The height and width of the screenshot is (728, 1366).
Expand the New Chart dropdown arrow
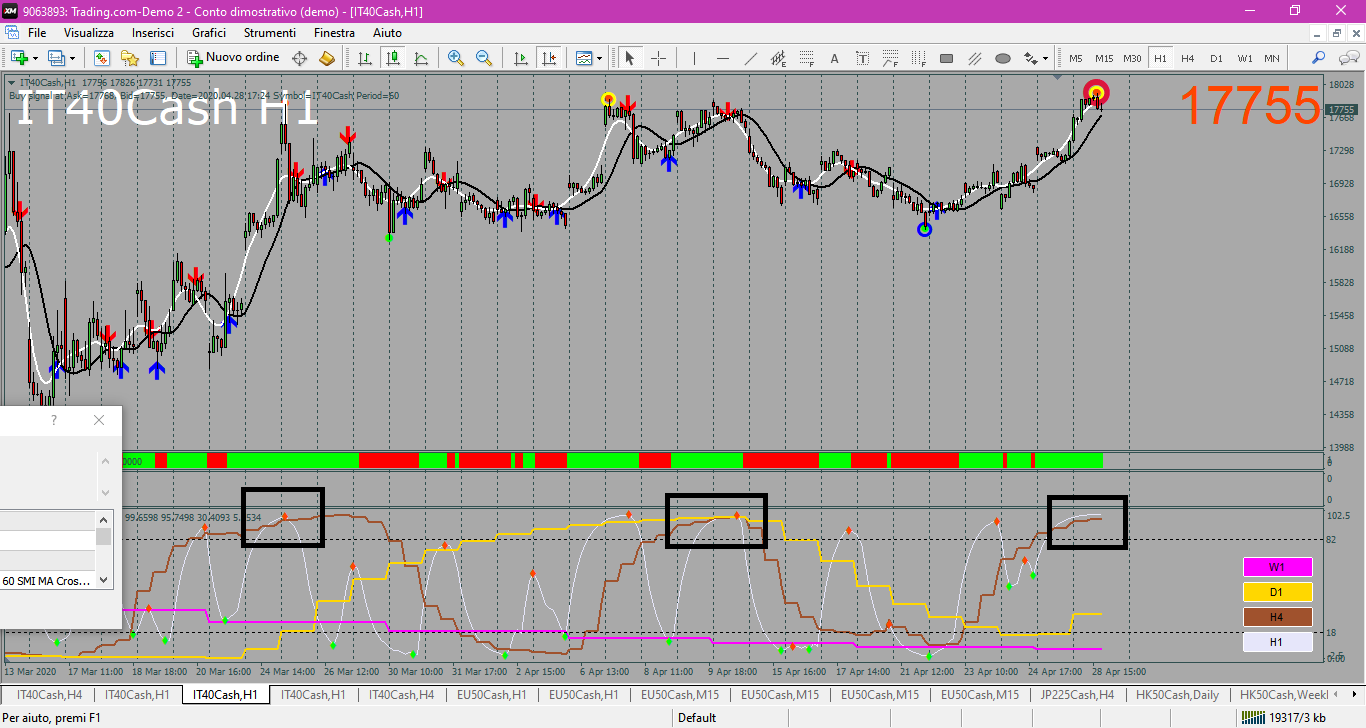35,58
